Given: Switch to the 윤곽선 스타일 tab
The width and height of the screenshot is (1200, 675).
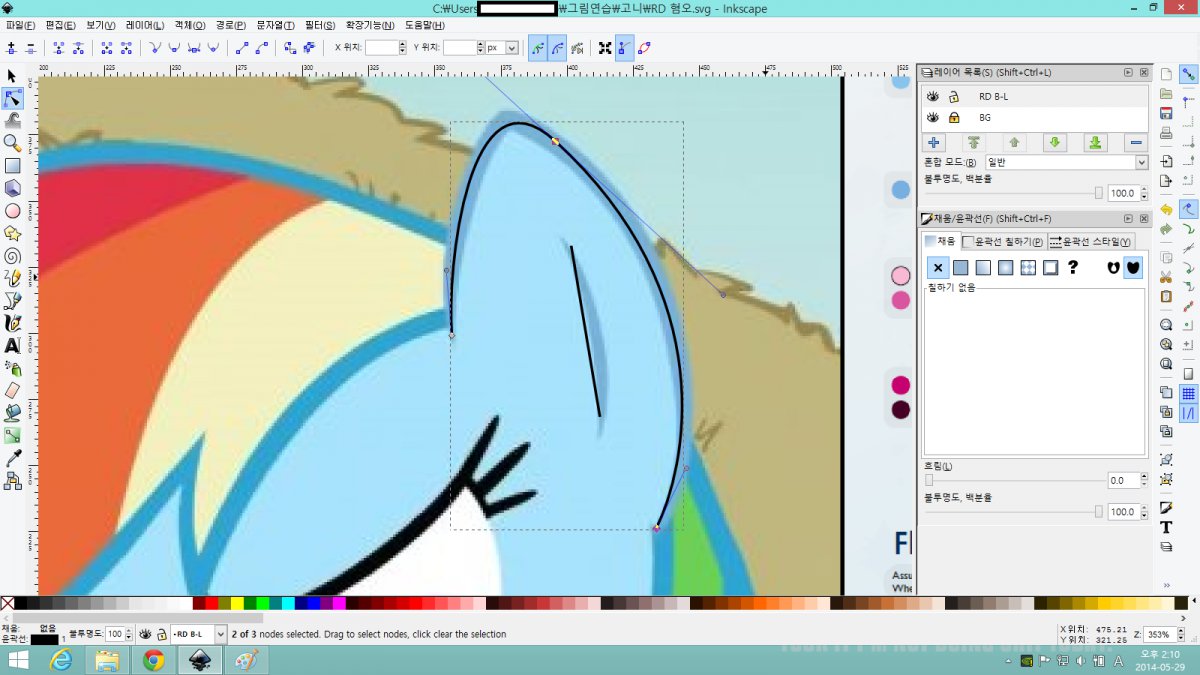Looking at the screenshot, I should [1091, 241].
